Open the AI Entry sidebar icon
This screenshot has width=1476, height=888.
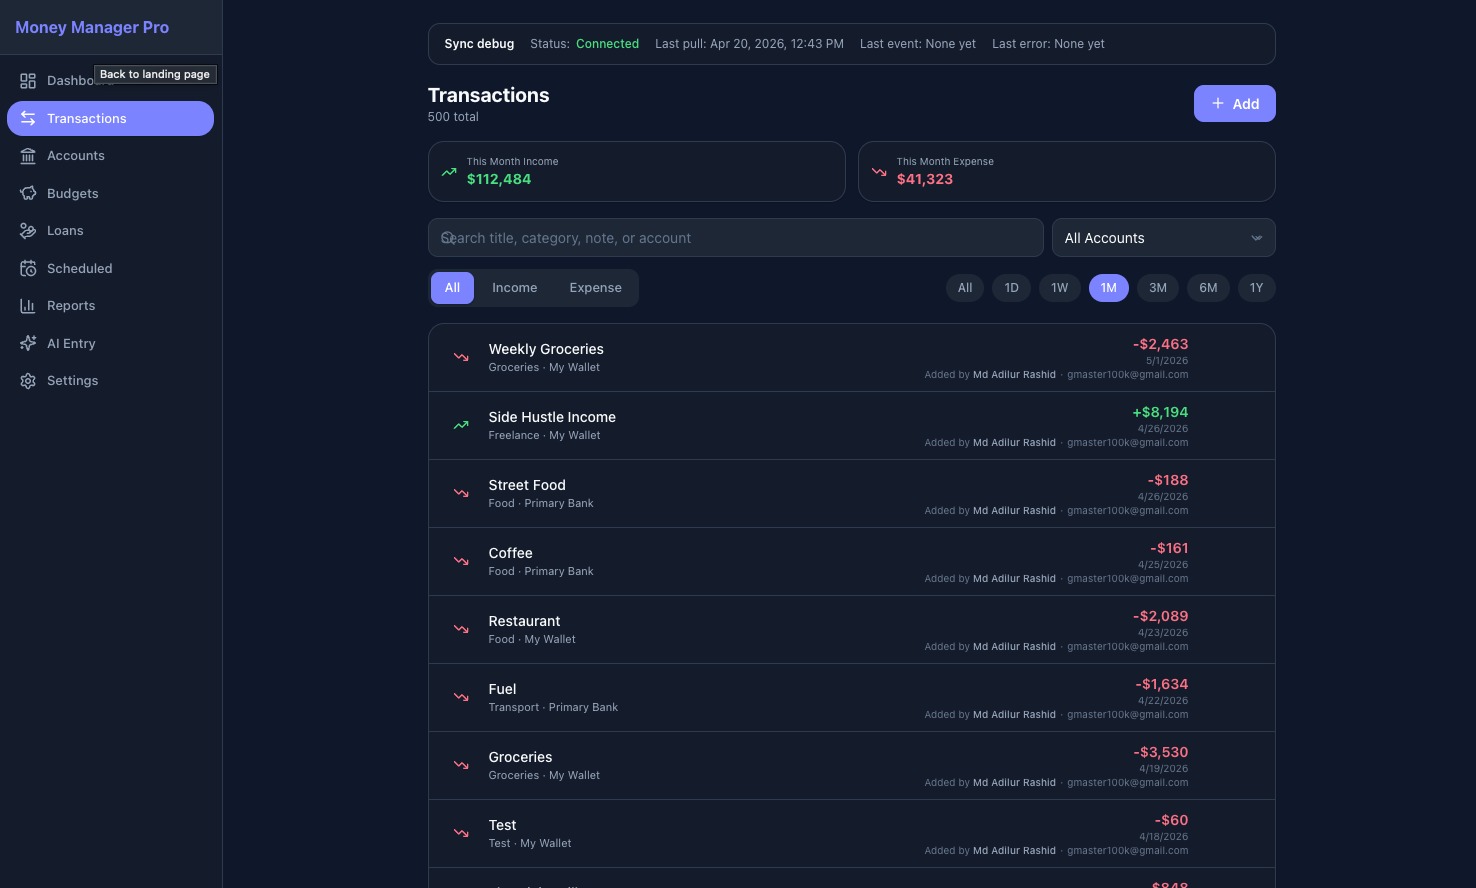click(28, 343)
